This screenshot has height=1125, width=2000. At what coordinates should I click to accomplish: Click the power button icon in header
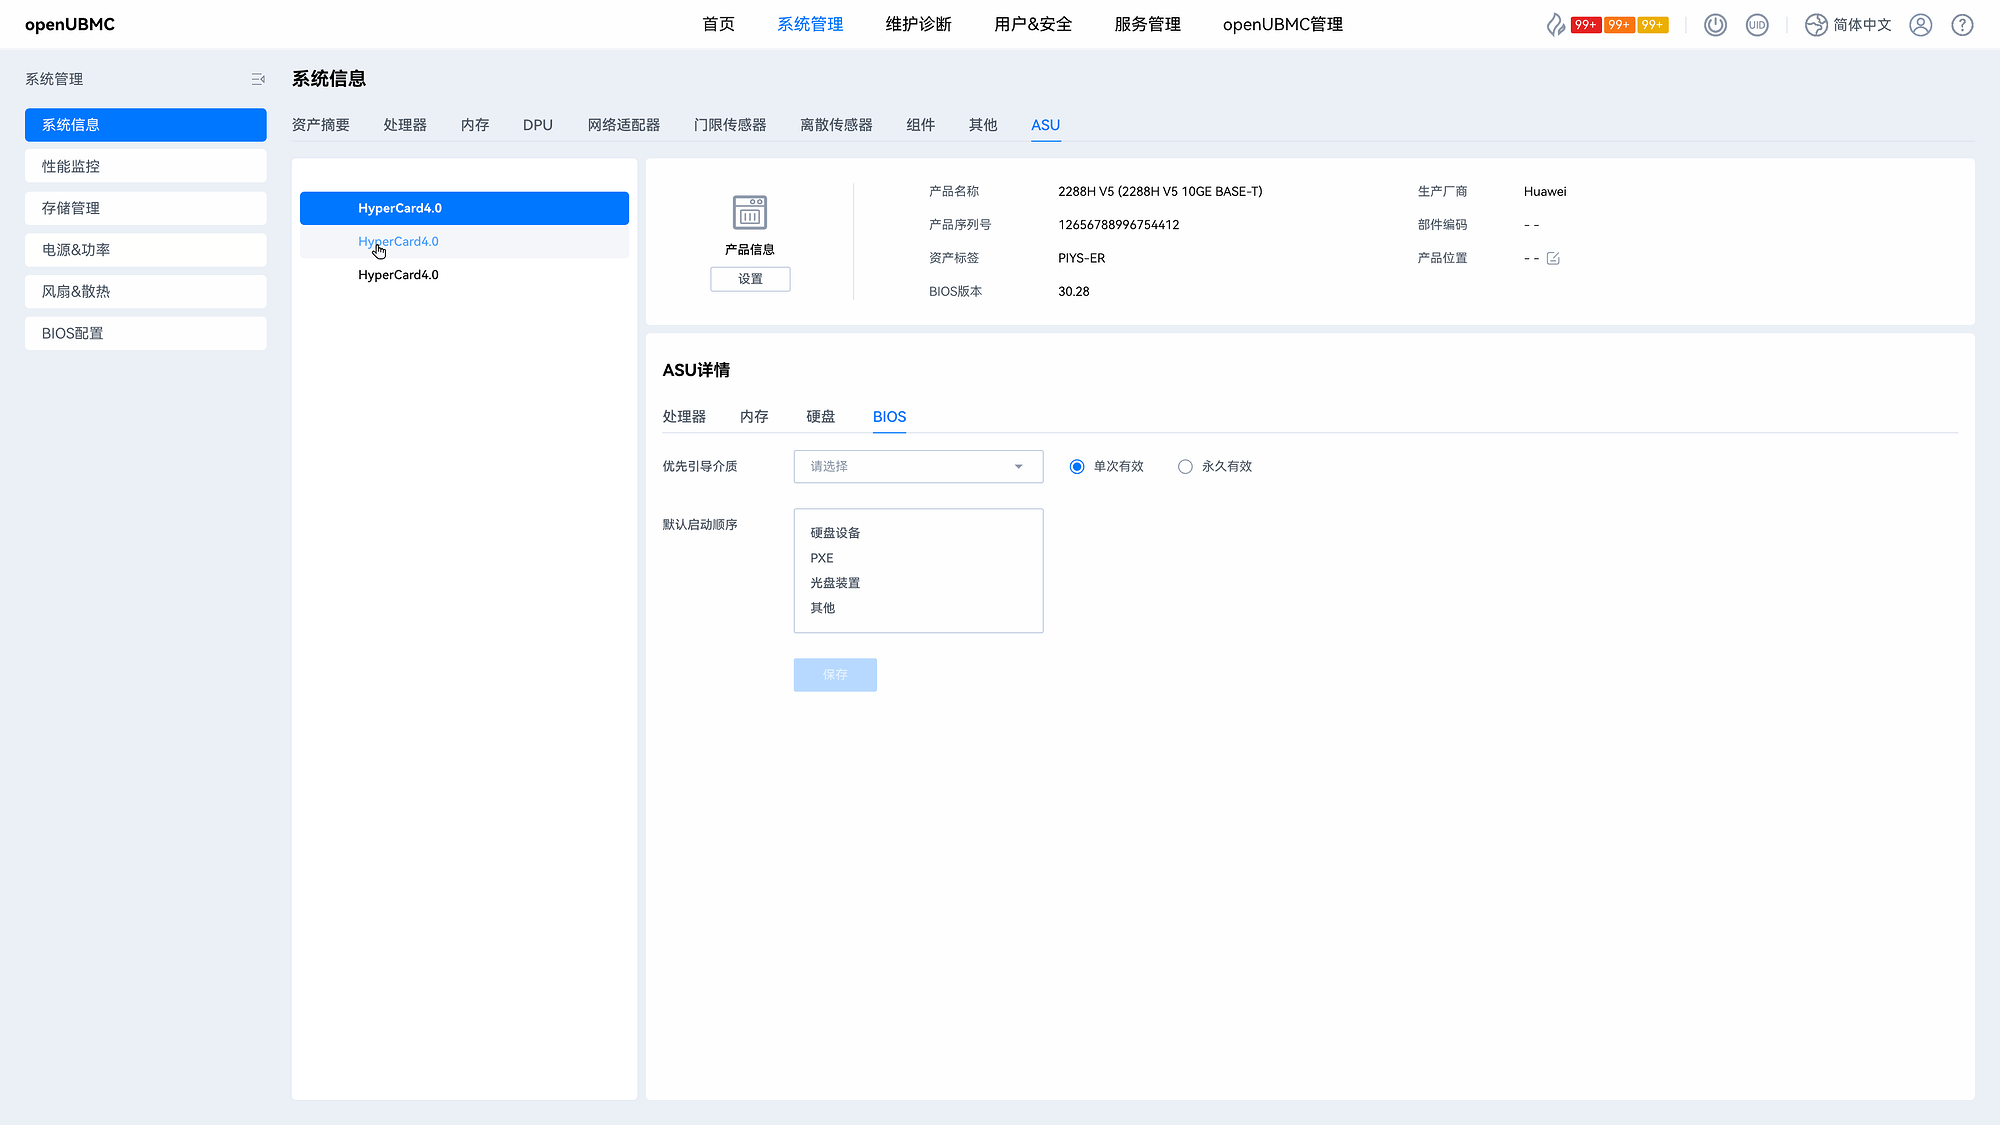click(x=1715, y=25)
